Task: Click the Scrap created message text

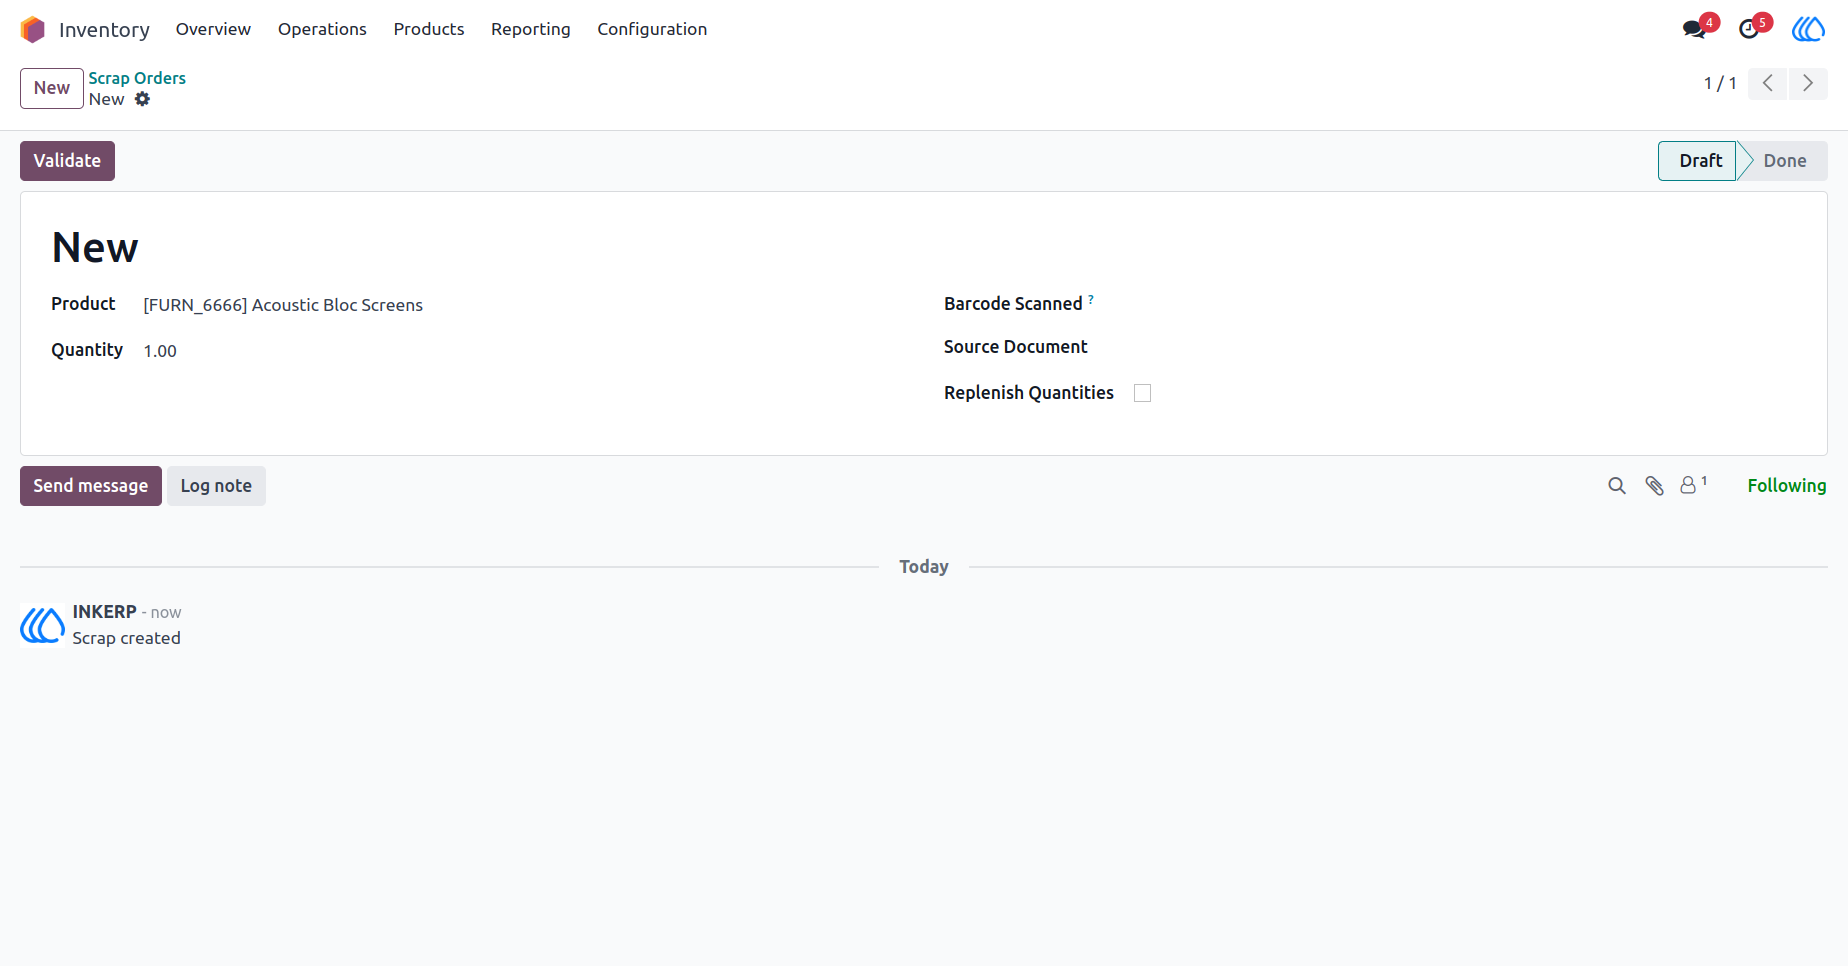Action: [126, 638]
